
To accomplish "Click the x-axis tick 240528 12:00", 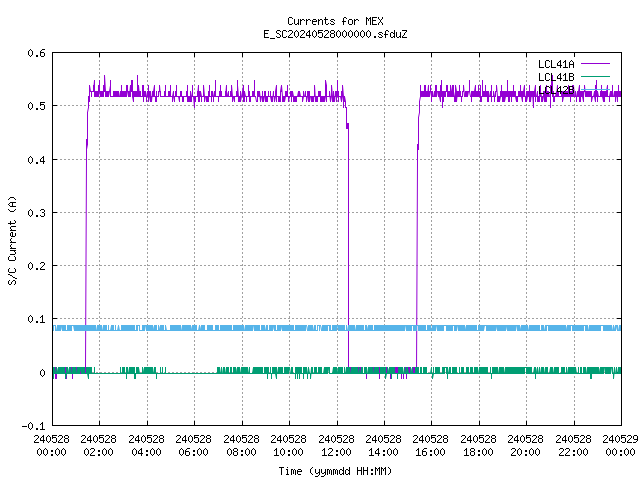I will point(336,445).
